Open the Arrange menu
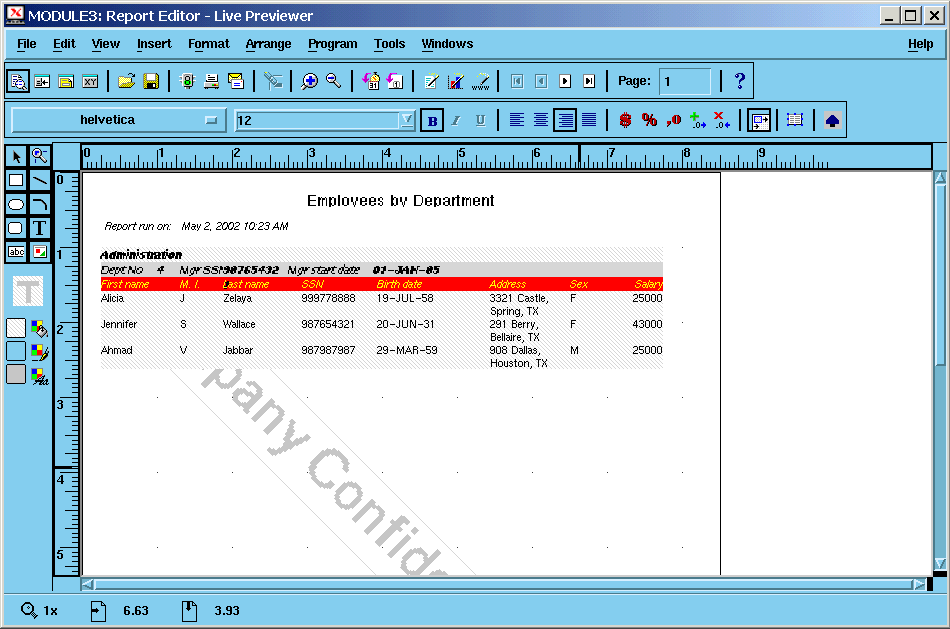 coord(268,44)
